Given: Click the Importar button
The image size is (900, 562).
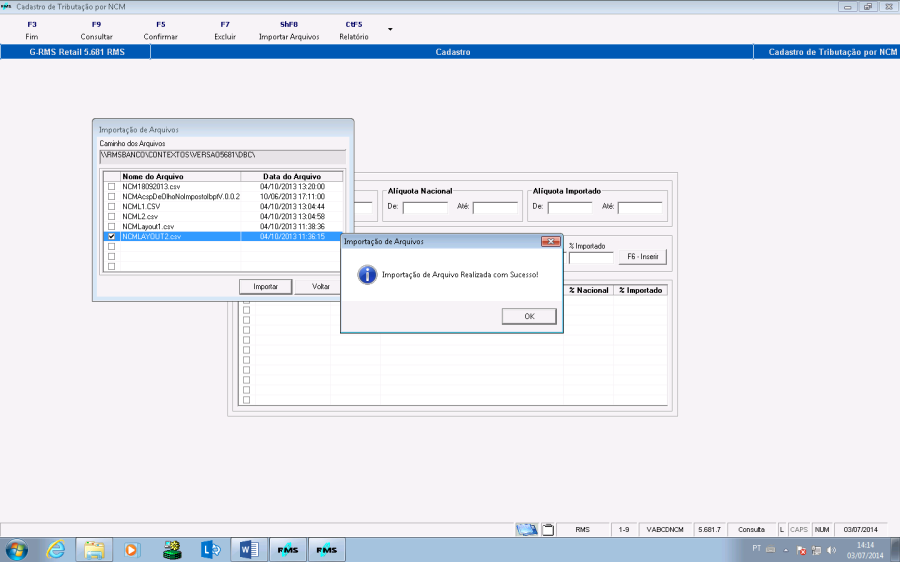Looking at the screenshot, I should pyautogui.click(x=265, y=286).
